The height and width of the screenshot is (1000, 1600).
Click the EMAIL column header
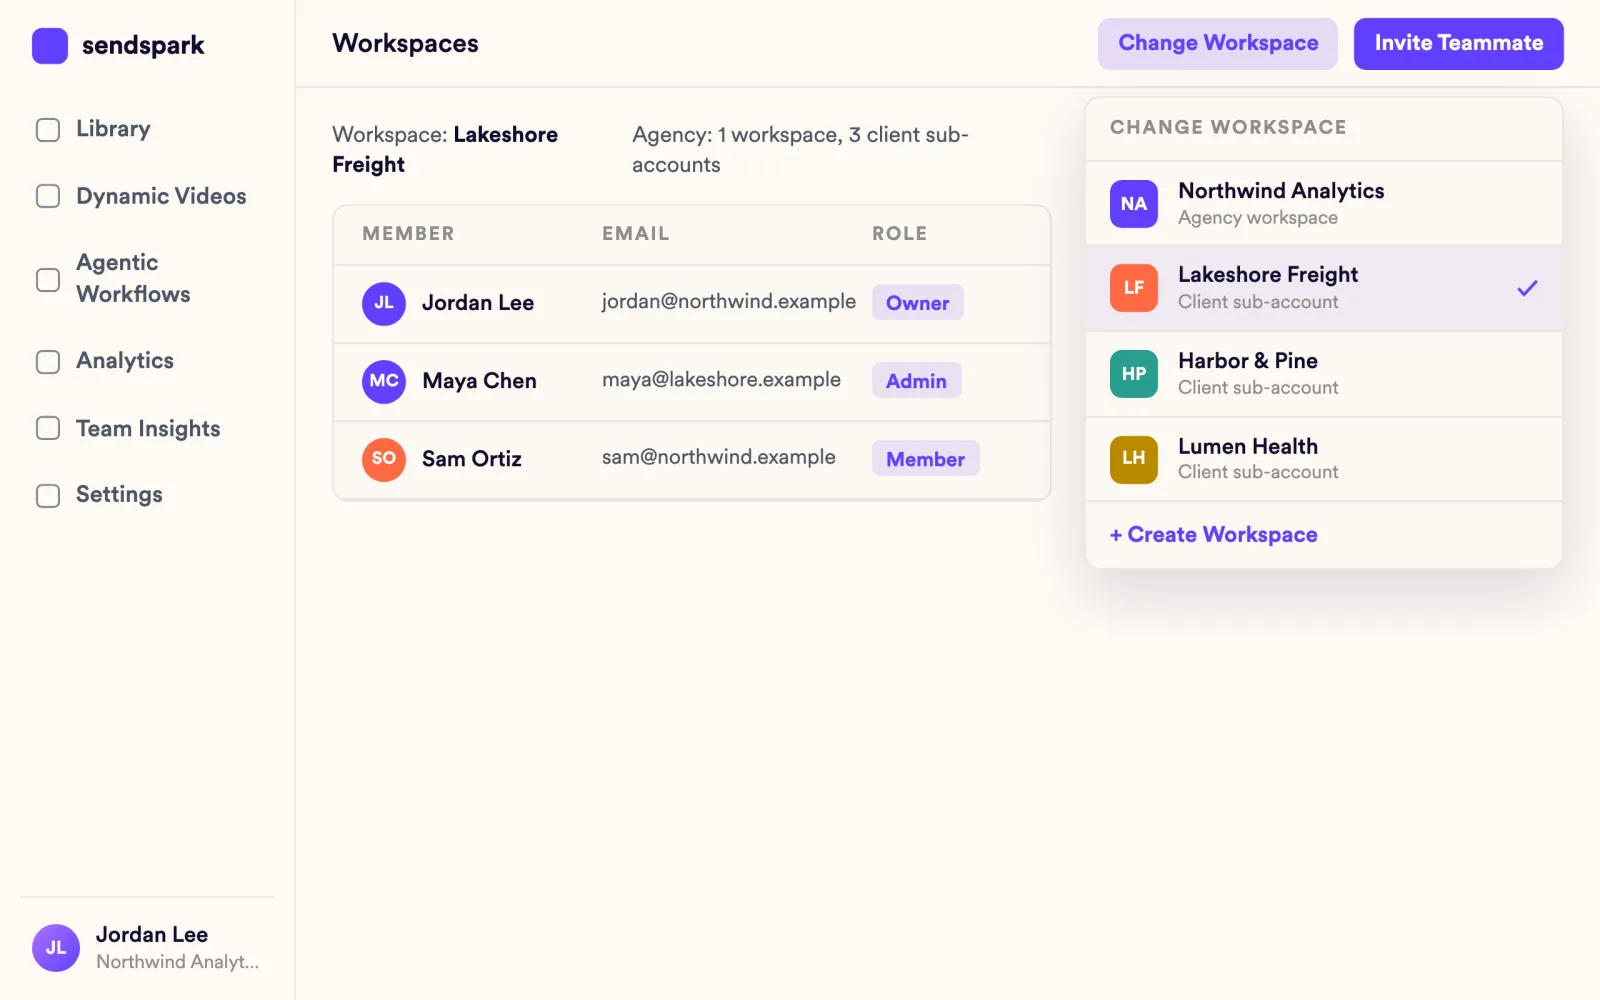[x=635, y=234]
